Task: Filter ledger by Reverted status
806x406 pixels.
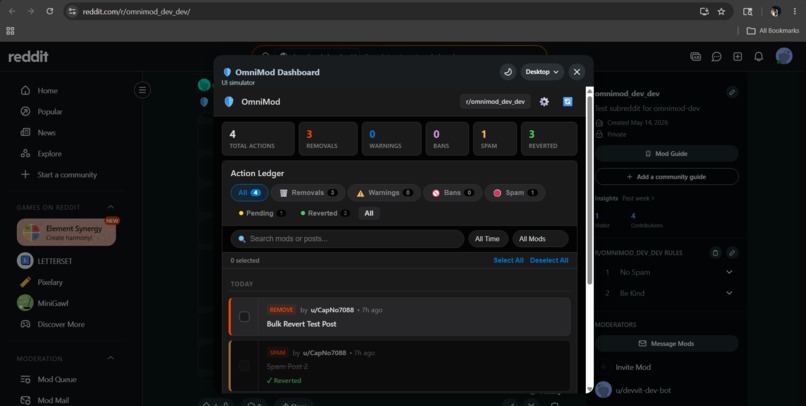Action: click(324, 213)
